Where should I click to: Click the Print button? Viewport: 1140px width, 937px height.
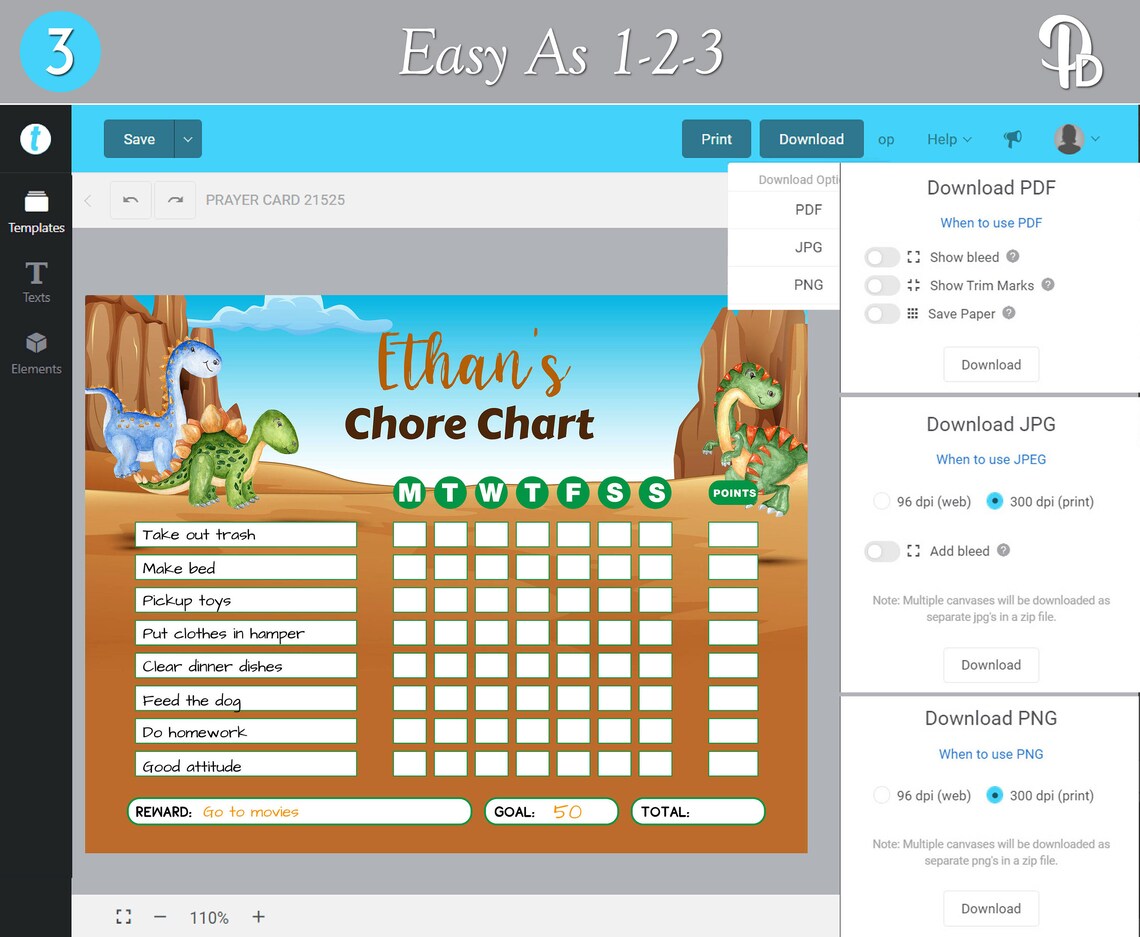pos(716,139)
